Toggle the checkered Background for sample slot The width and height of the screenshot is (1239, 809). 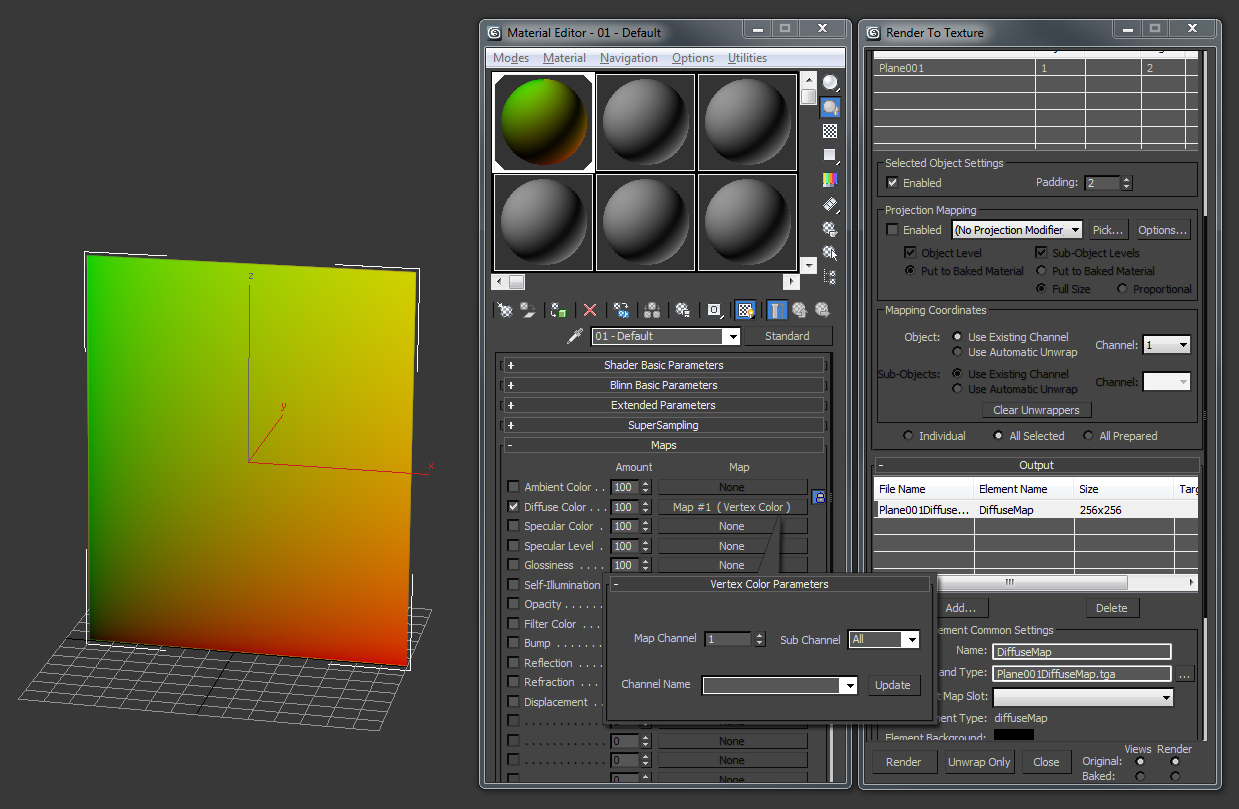coord(829,130)
